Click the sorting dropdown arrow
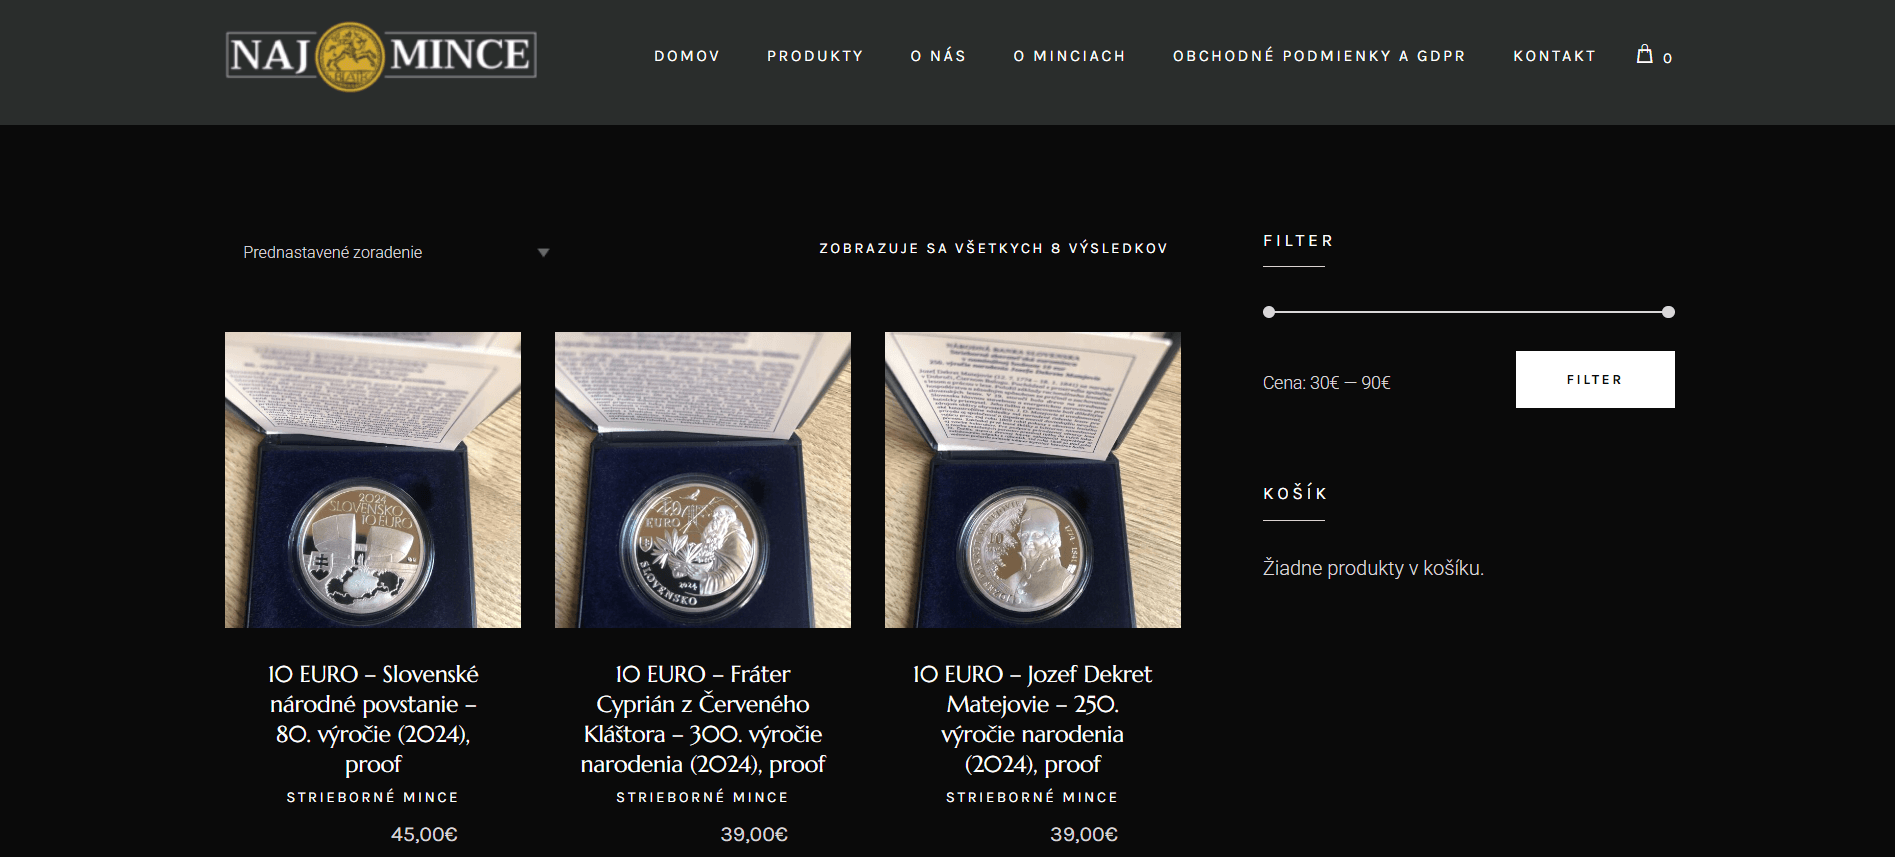The width and height of the screenshot is (1895, 857). (x=543, y=253)
